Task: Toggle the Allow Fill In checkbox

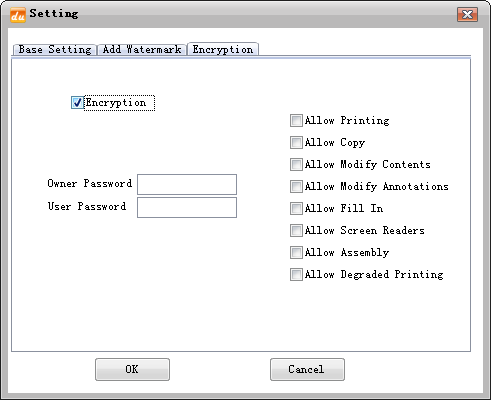Action: (x=296, y=208)
